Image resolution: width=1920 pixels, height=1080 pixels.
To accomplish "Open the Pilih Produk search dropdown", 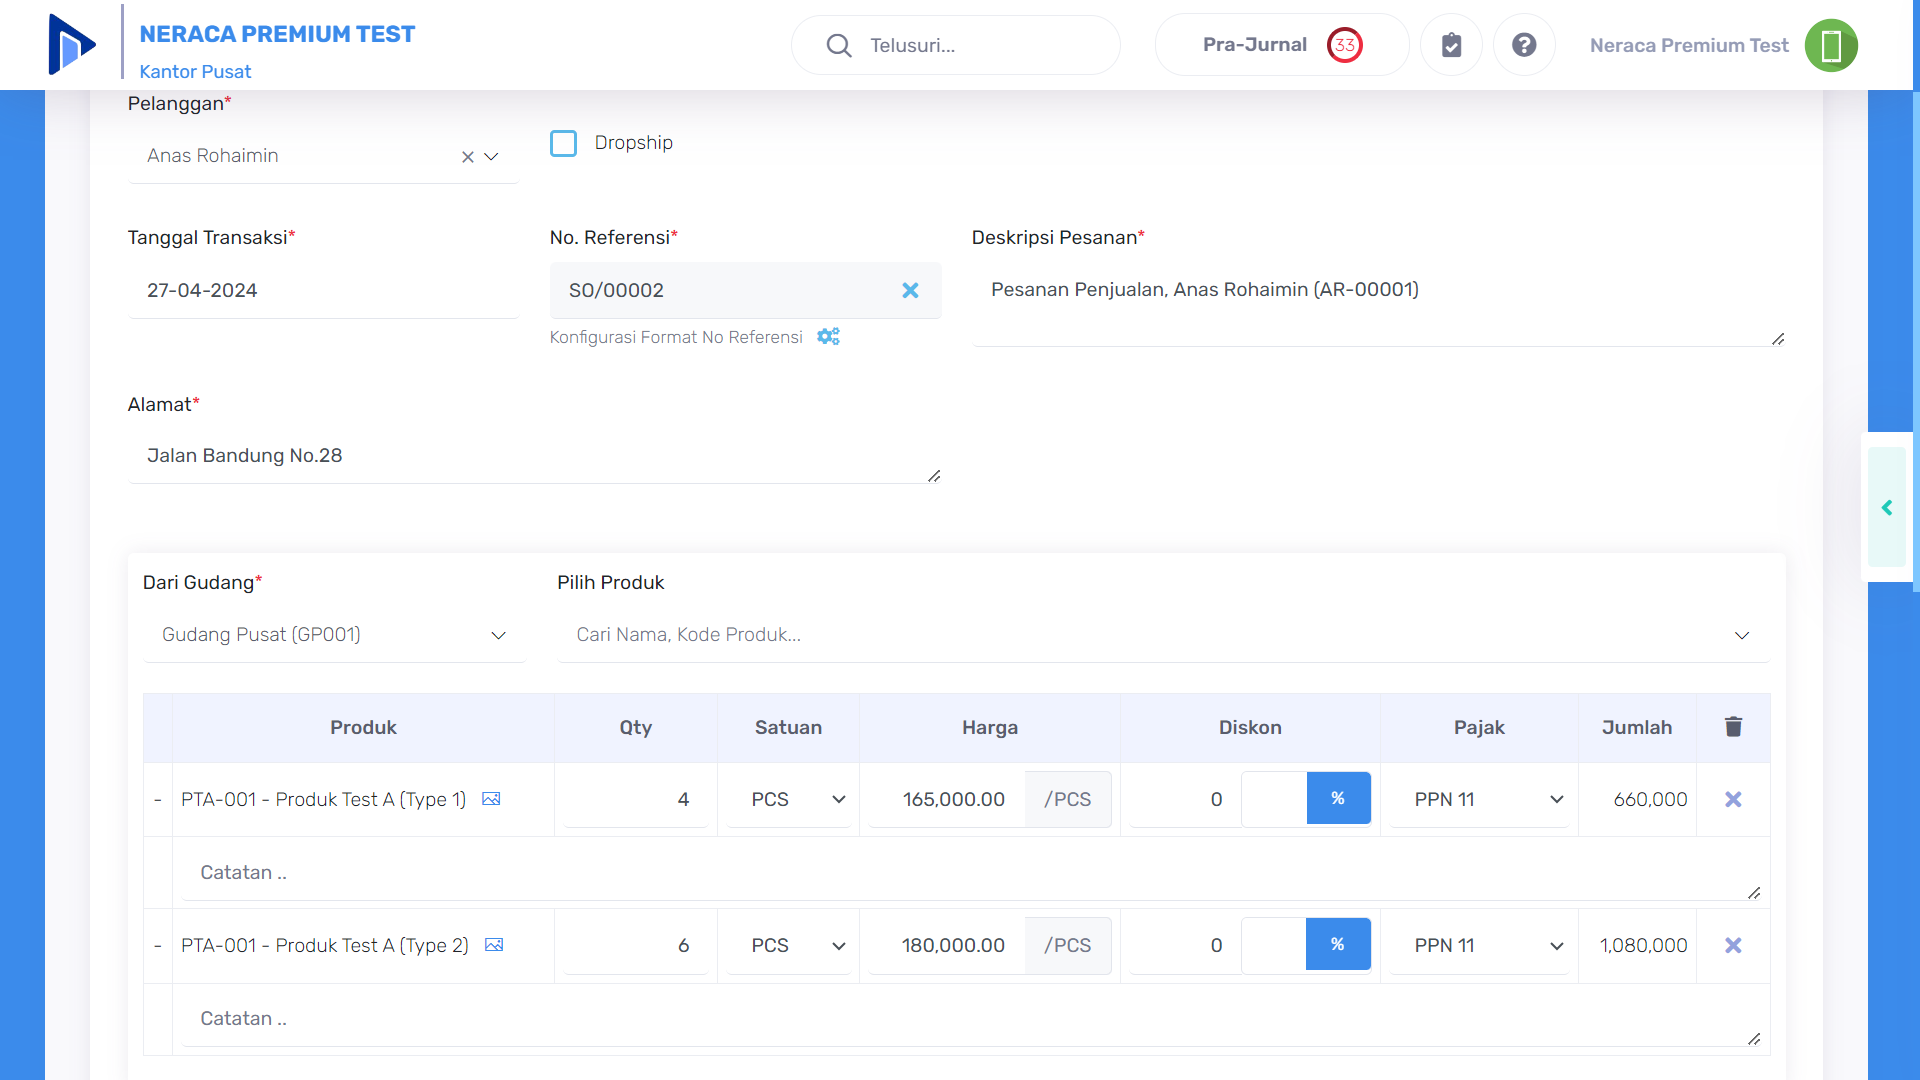I will [1163, 635].
